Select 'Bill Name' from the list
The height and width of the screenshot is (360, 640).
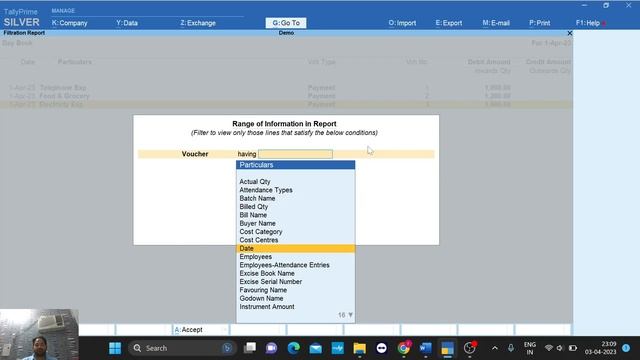pos(296,215)
